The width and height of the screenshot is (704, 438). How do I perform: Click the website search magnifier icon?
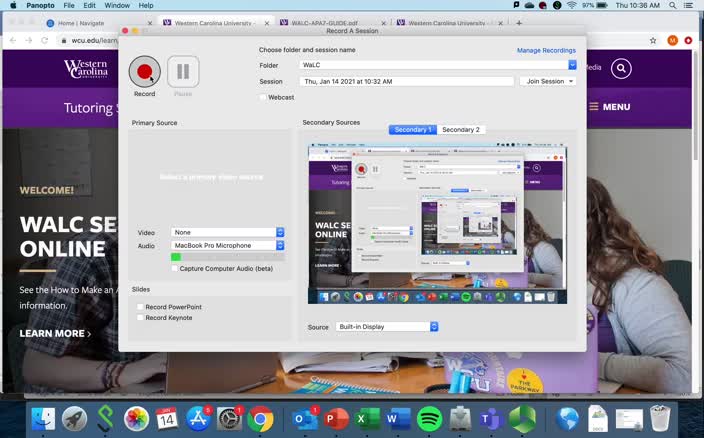(x=622, y=68)
